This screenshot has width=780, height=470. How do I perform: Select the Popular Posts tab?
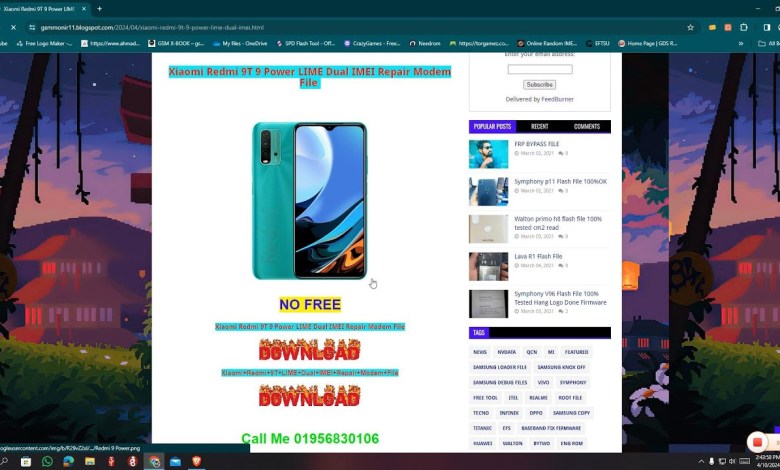492,127
